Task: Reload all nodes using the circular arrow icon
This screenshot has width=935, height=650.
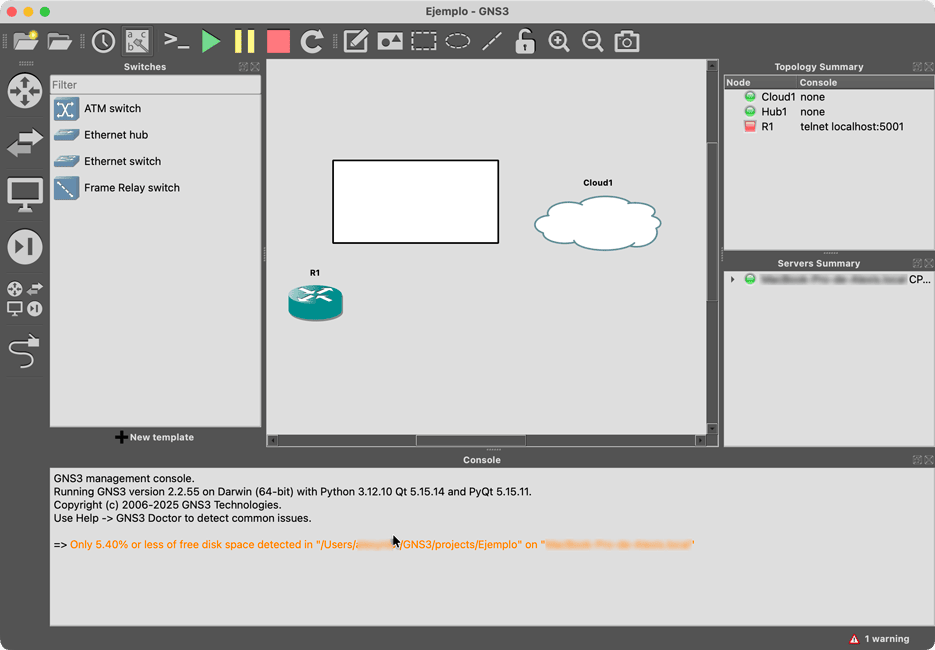Action: [x=311, y=41]
